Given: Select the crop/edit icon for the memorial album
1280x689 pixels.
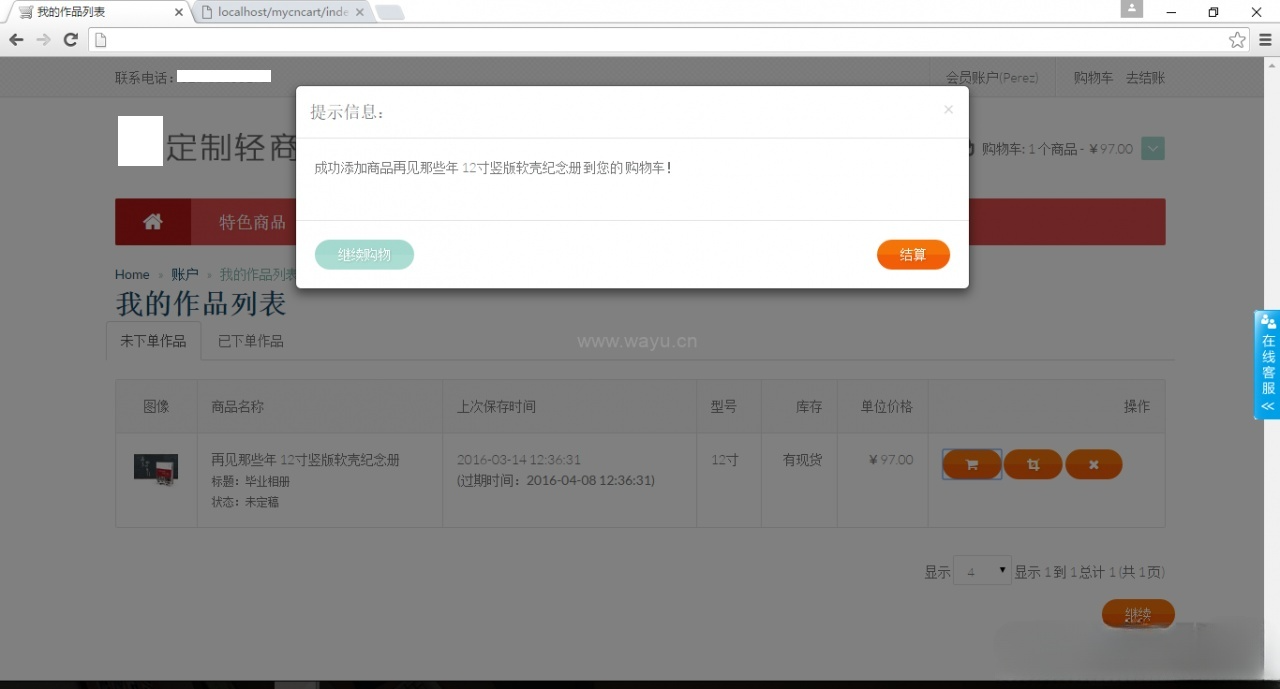Looking at the screenshot, I should [1032, 464].
